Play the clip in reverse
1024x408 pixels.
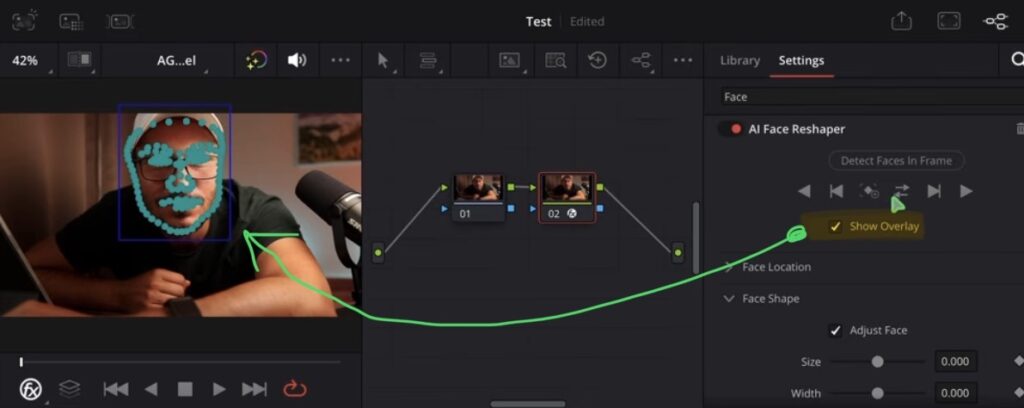click(x=151, y=390)
